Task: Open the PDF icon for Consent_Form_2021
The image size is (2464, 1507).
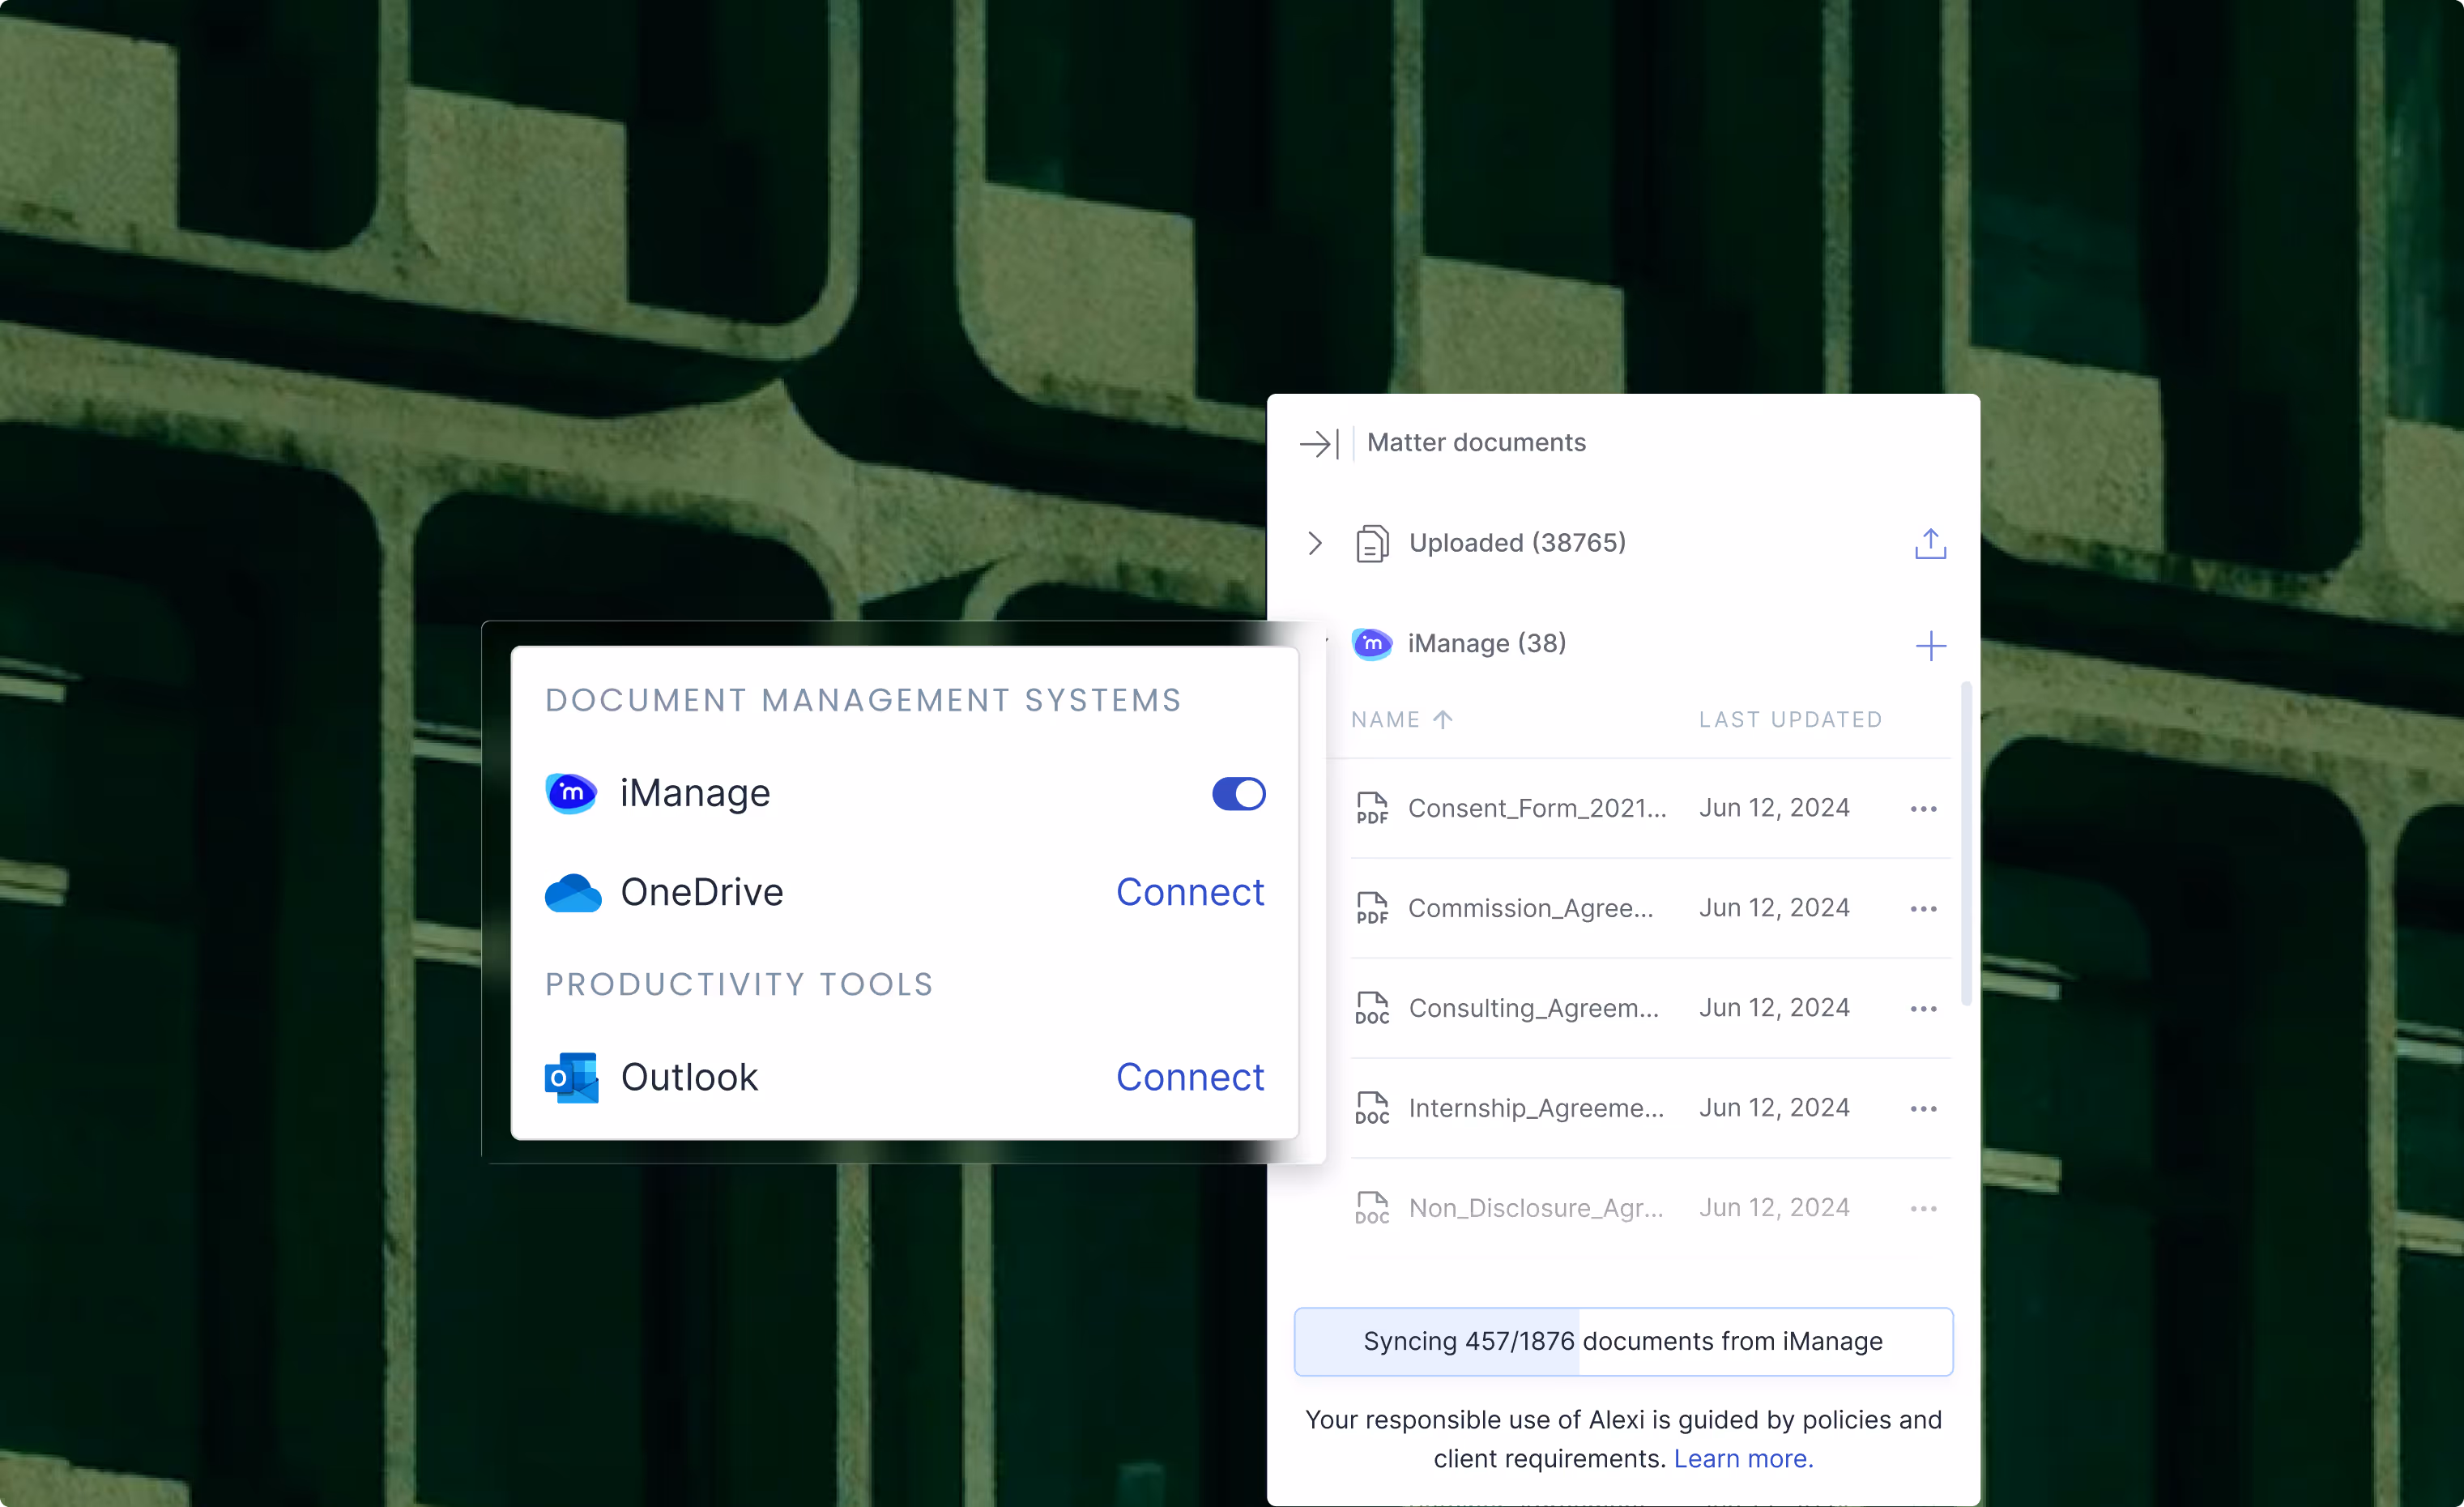Action: [x=1372, y=807]
